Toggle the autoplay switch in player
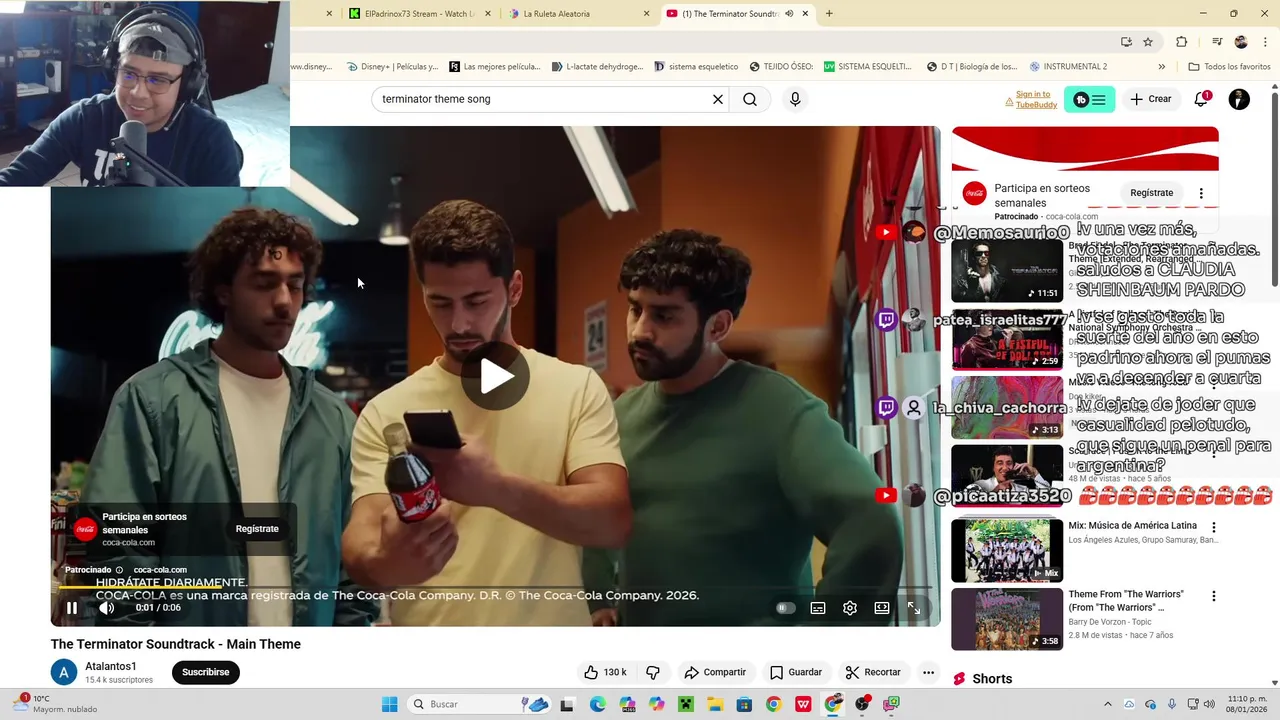 (x=786, y=608)
